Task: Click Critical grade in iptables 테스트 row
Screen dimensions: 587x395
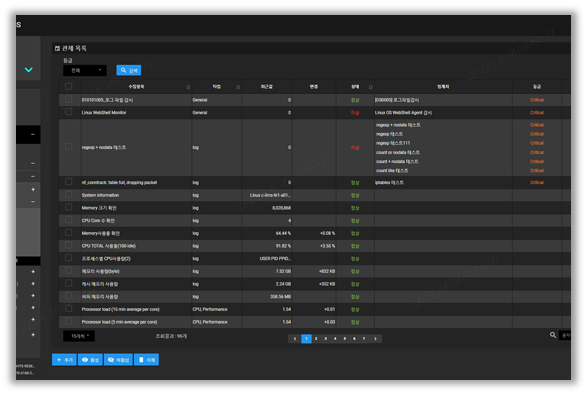Action: pyautogui.click(x=536, y=183)
